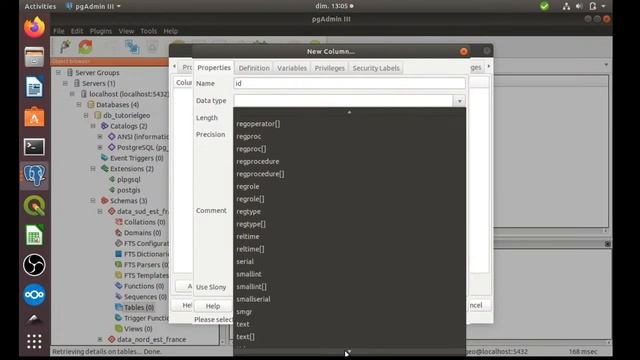Click the connect plug toolbar icon
The width and height of the screenshot is (640, 360).
tap(65, 47)
